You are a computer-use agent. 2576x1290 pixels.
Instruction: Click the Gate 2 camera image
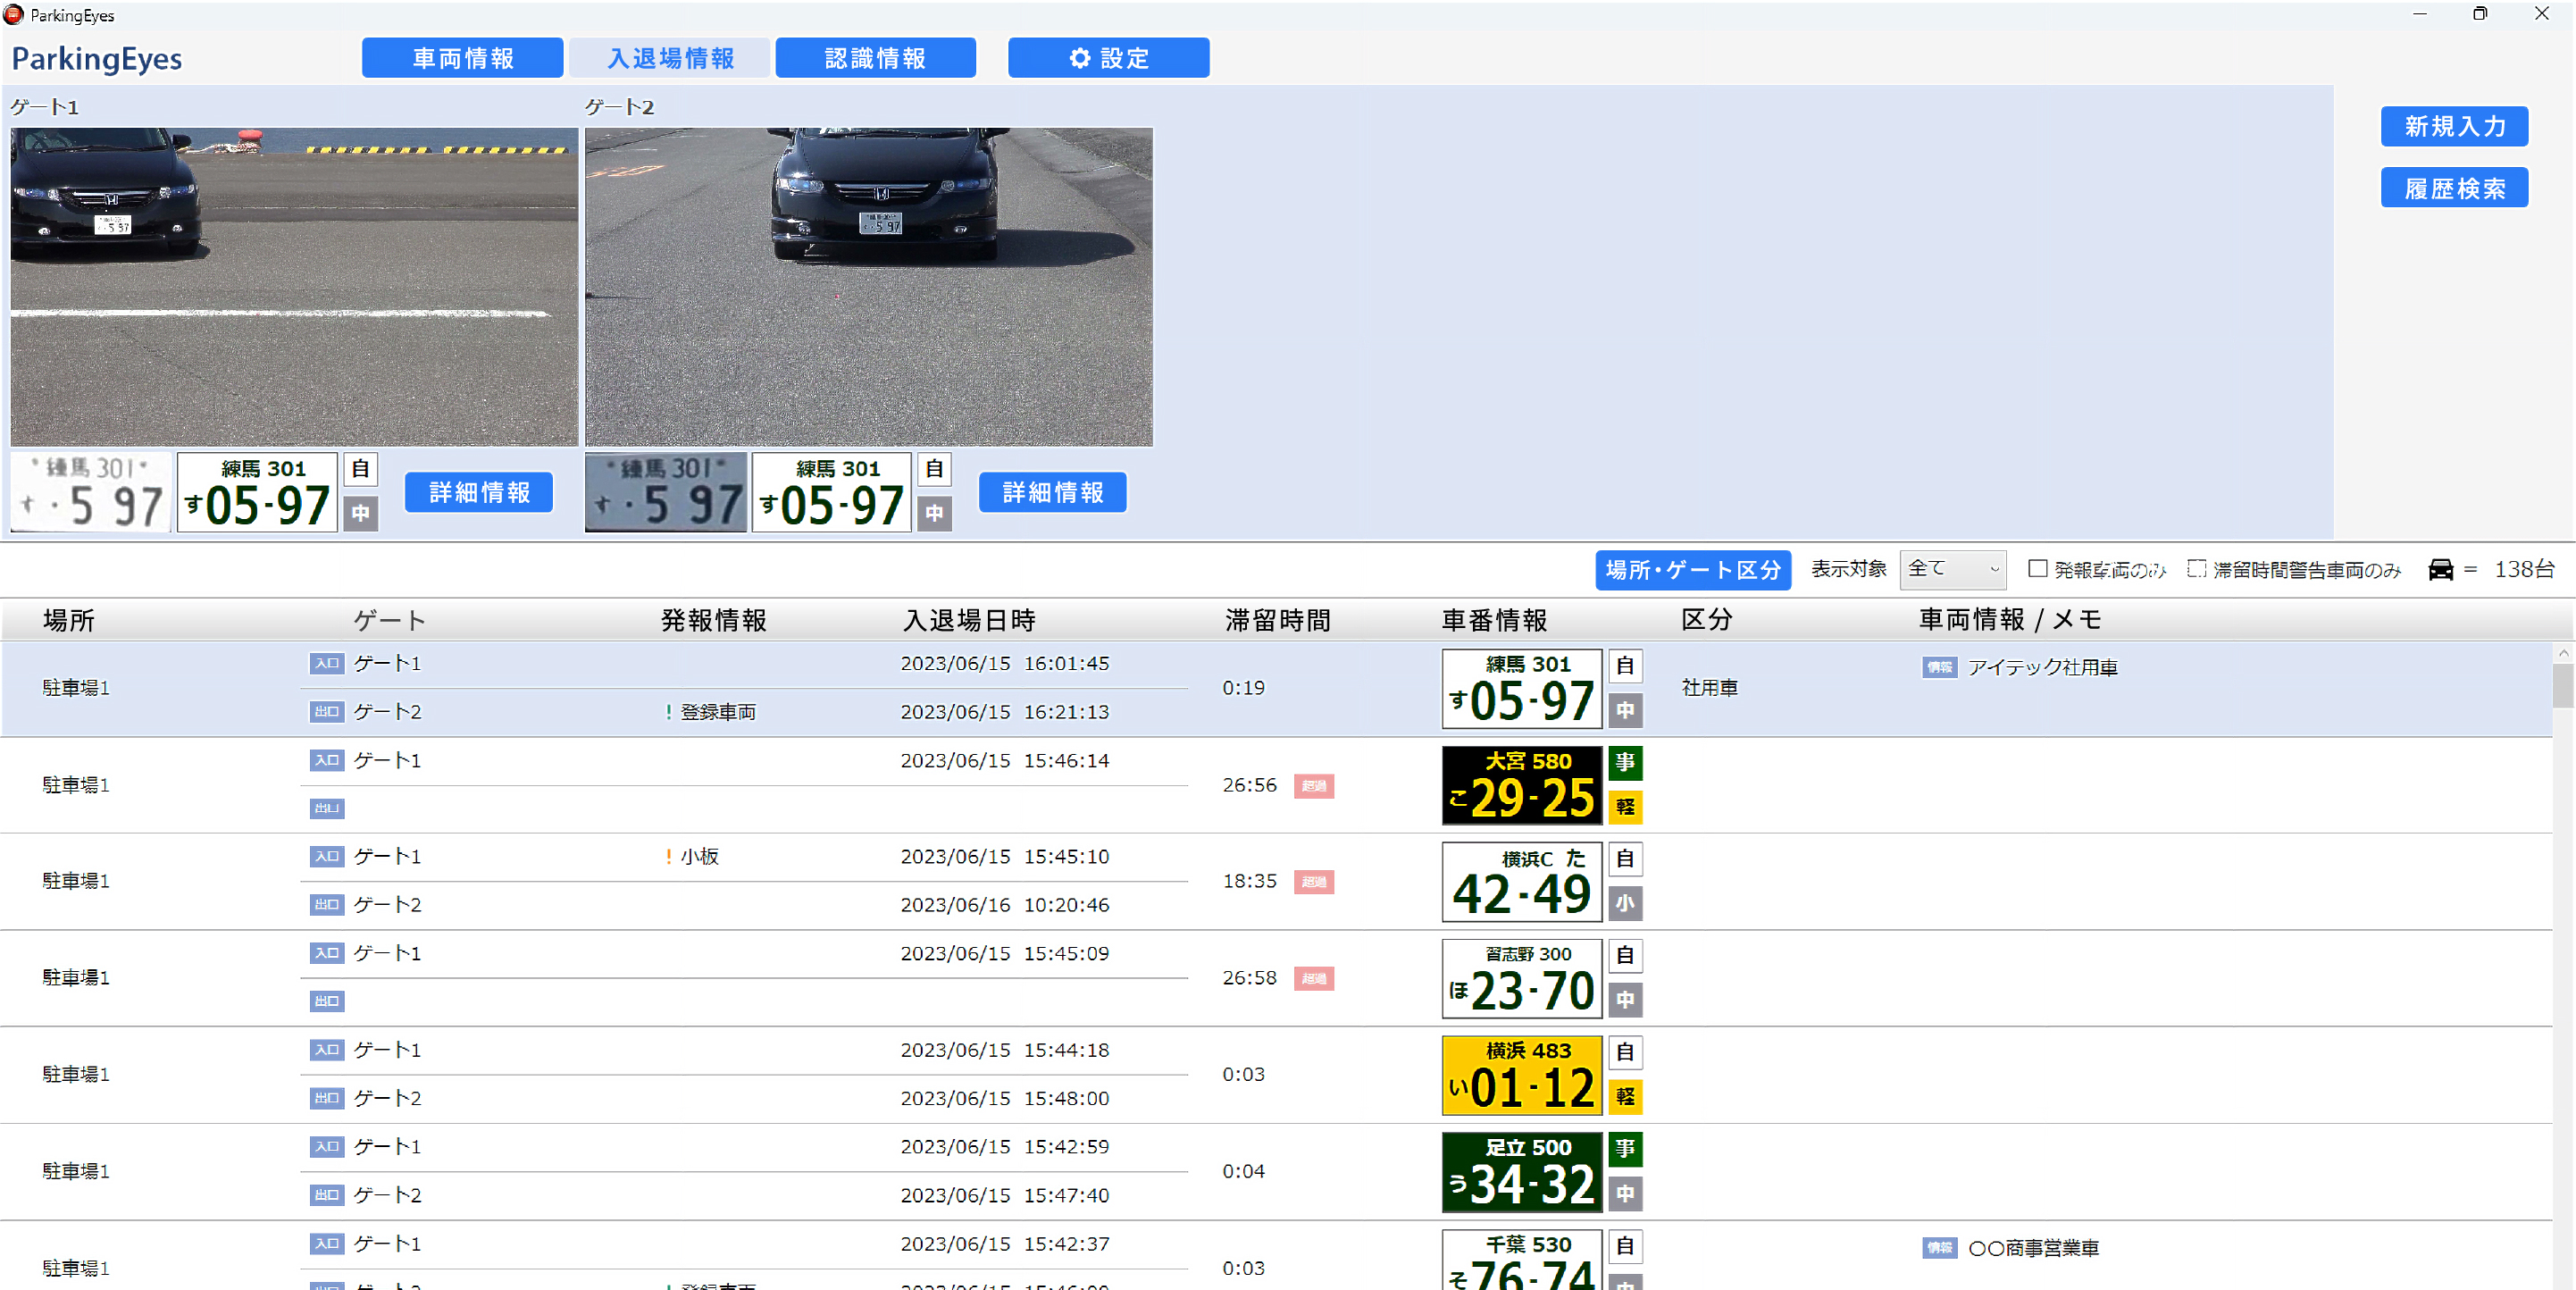[x=869, y=287]
